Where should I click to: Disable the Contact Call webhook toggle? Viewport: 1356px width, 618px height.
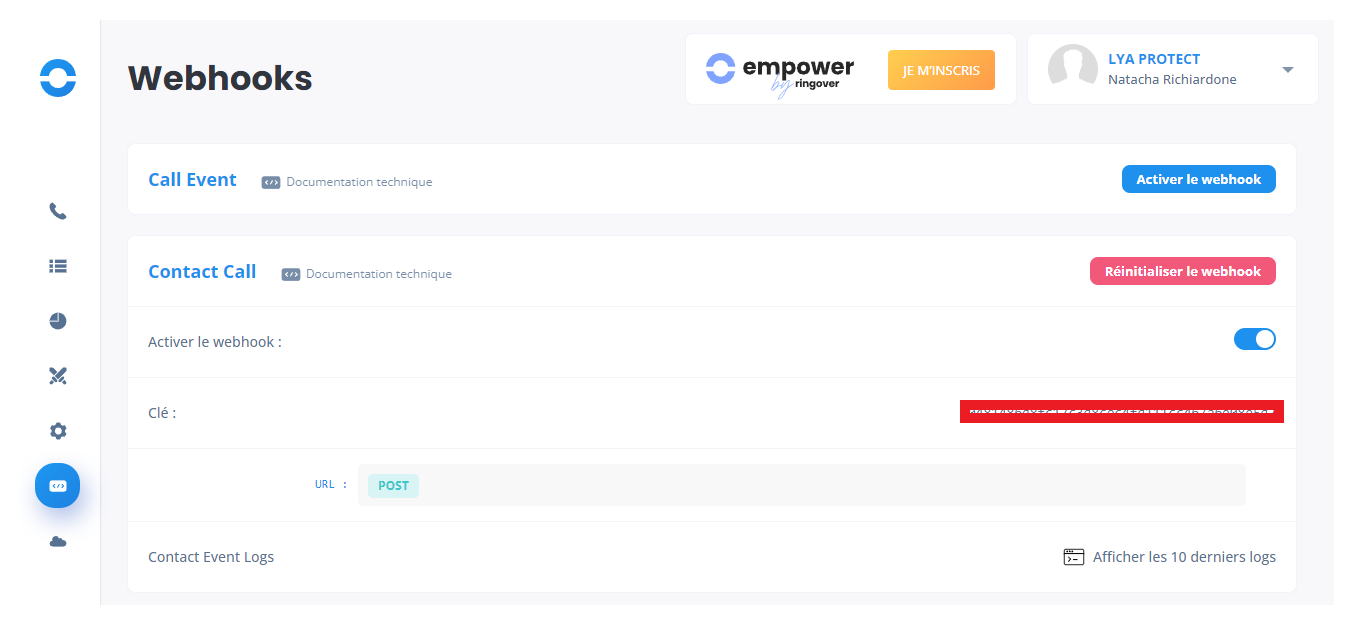1255,339
